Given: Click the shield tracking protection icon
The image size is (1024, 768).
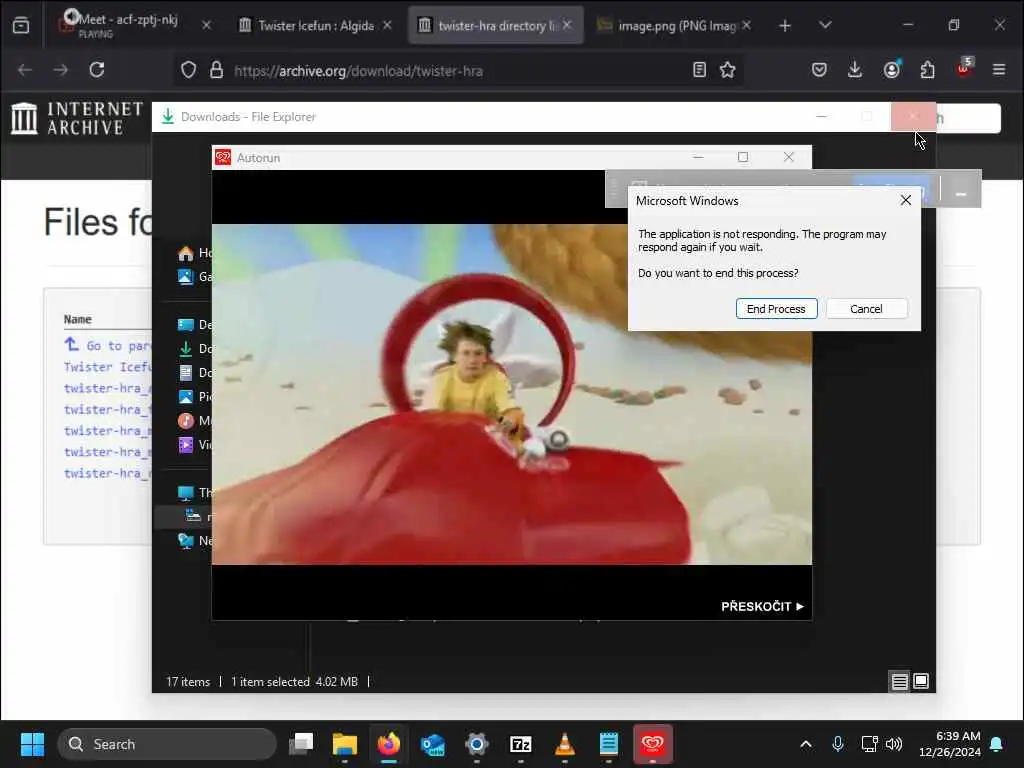Looking at the screenshot, I should coord(188,70).
